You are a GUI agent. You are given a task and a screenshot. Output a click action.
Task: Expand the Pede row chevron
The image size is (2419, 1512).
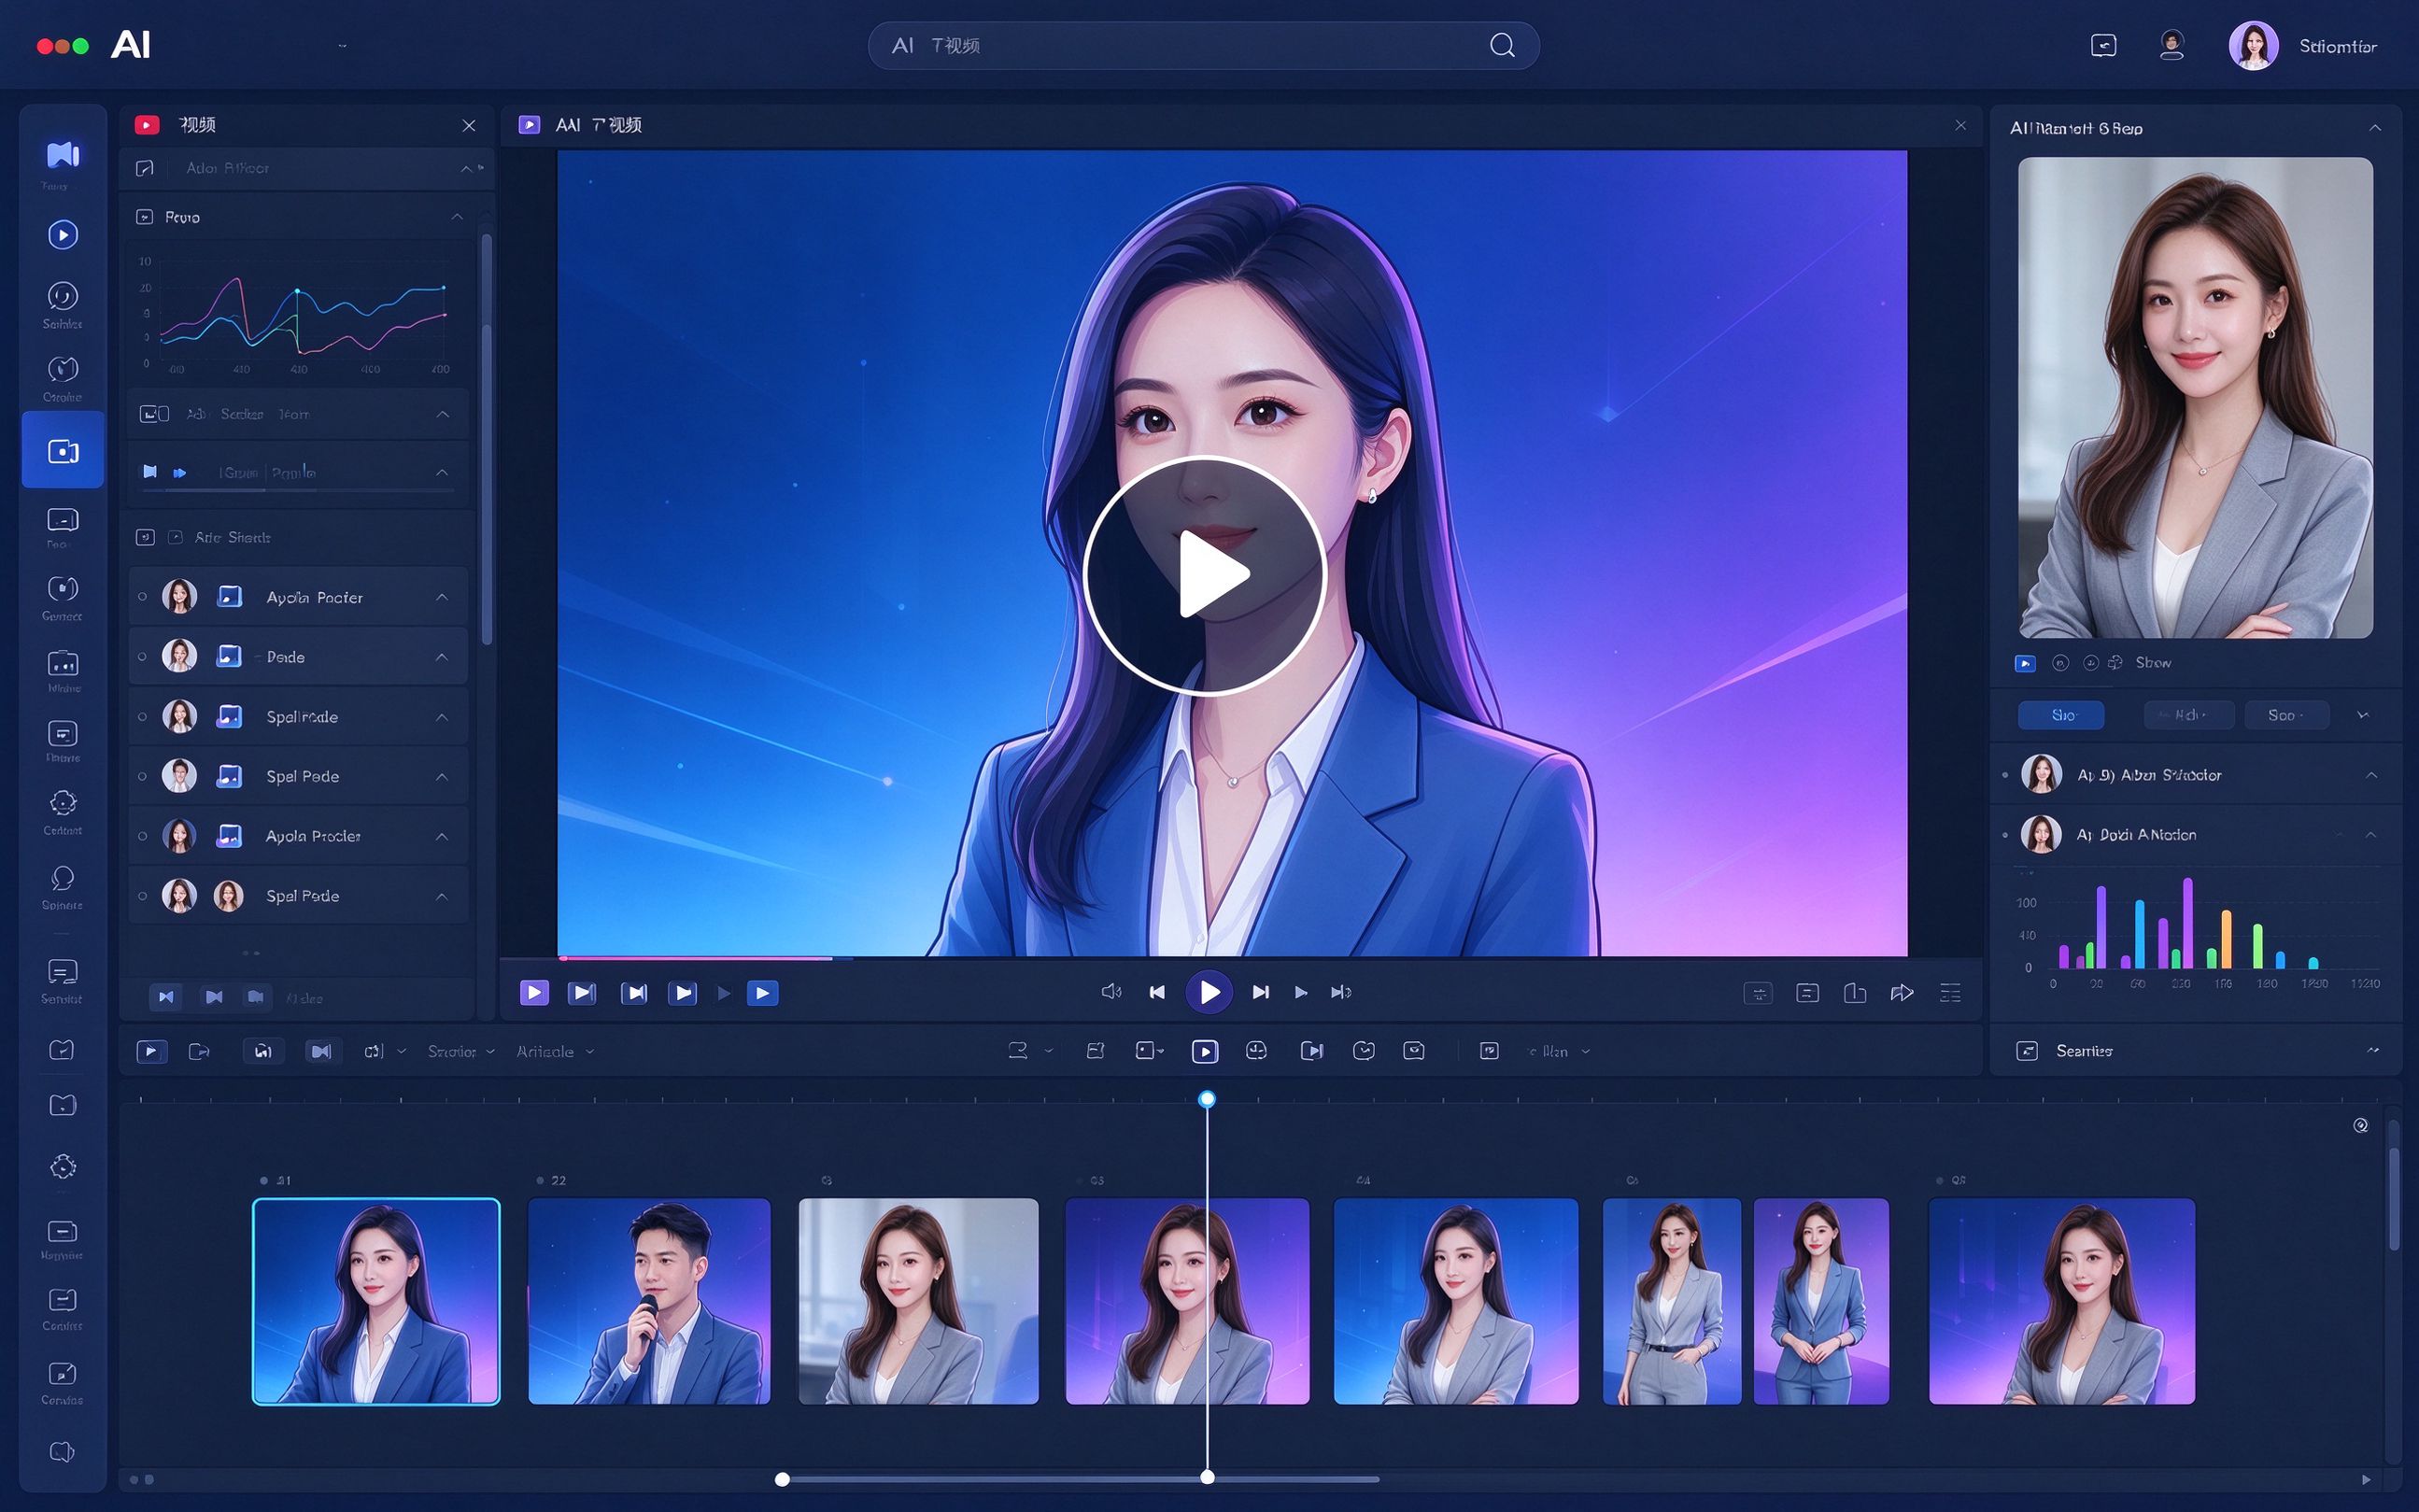pyautogui.click(x=441, y=657)
